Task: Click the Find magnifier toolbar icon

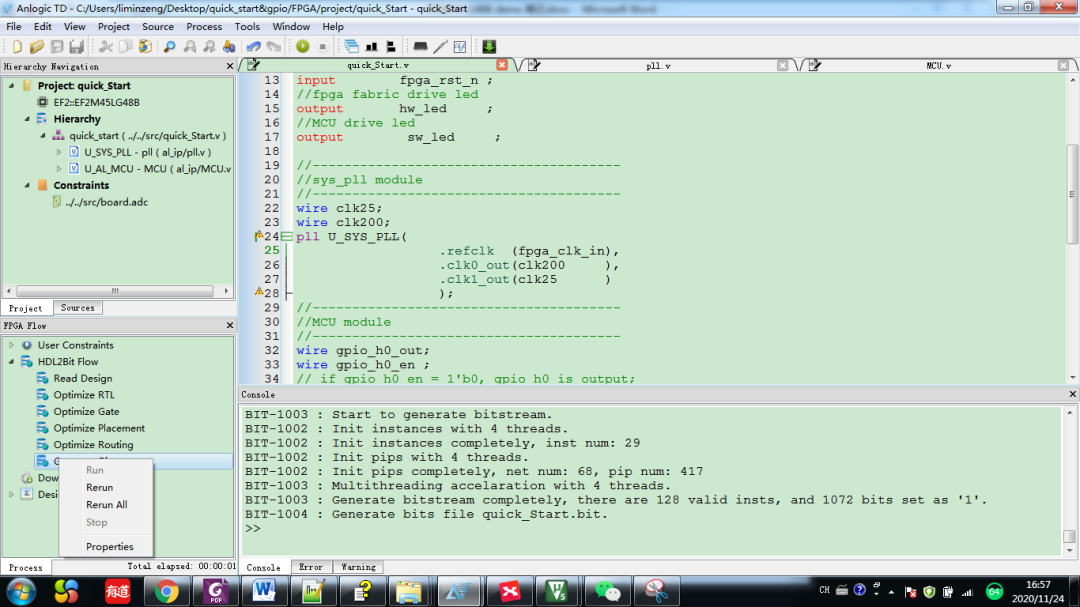Action: 169,47
